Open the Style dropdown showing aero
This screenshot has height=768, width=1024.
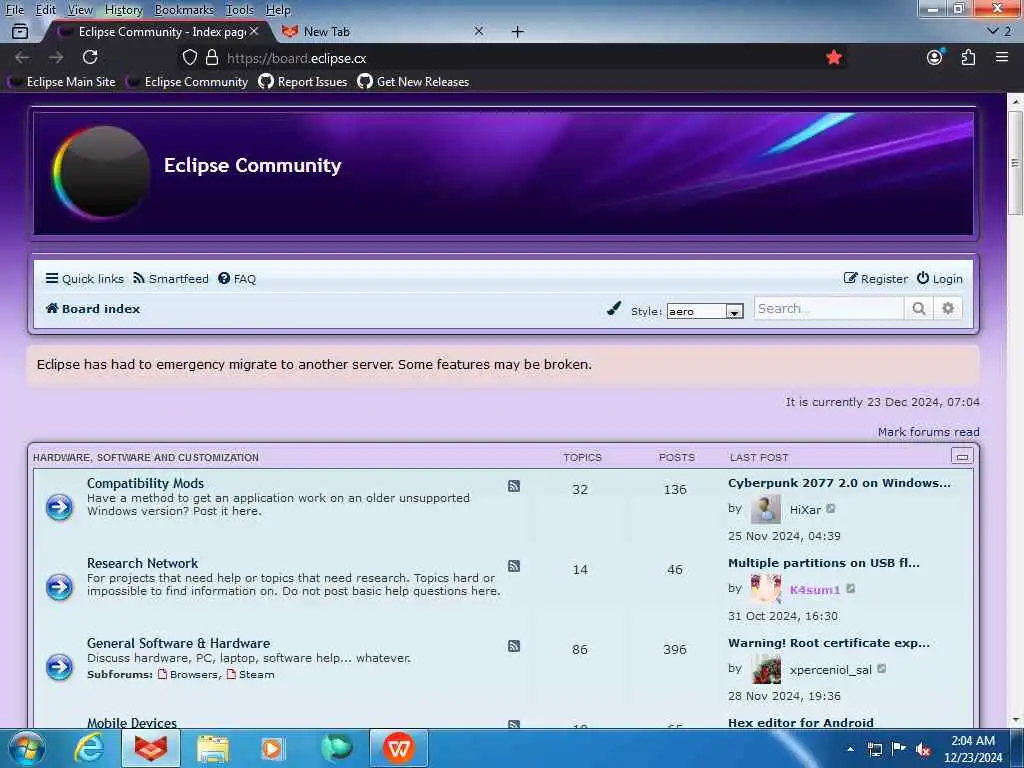[x=705, y=312]
